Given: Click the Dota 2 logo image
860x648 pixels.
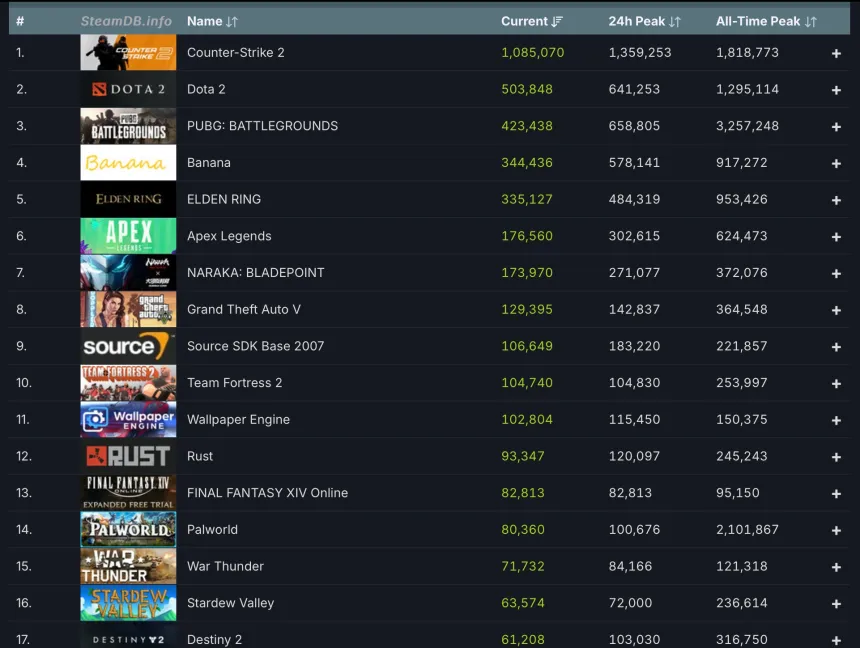Looking at the screenshot, I should (x=128, y=90).
